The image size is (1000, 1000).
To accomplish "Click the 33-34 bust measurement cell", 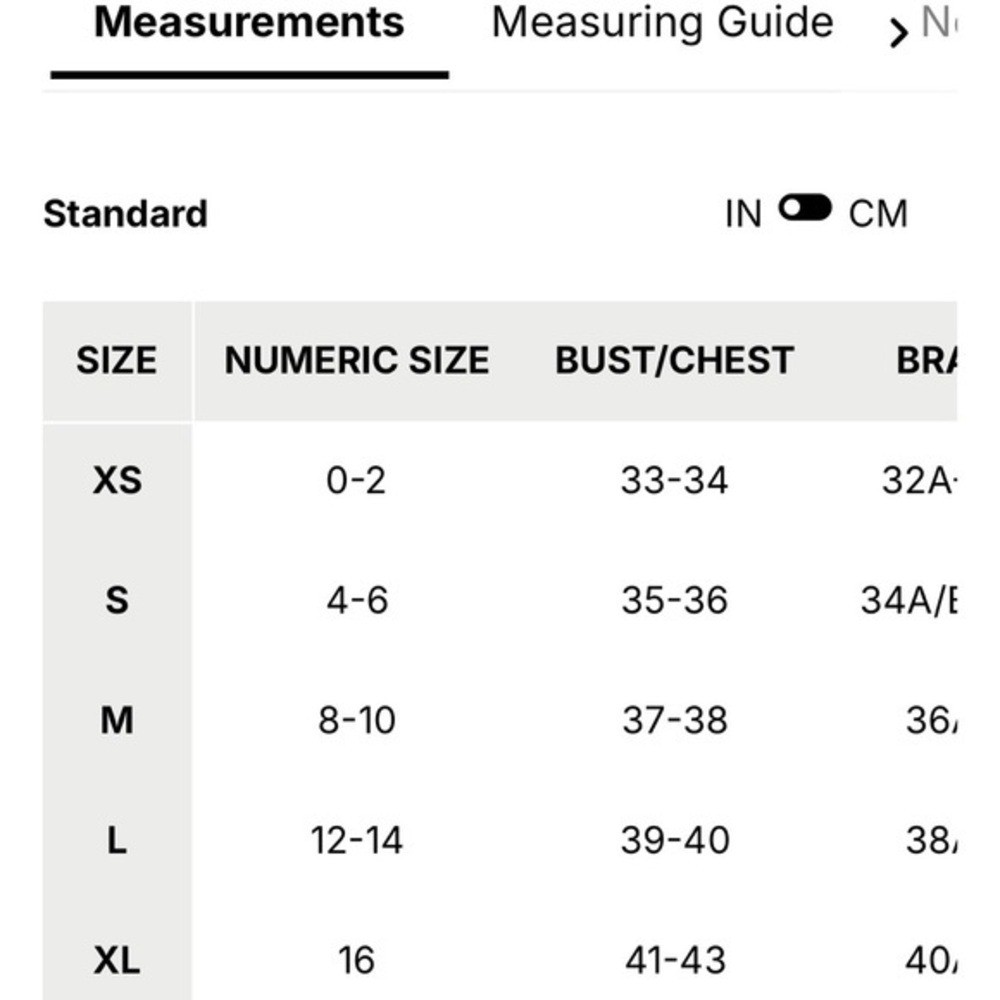I will pyautogui.click(x=675, y=480).
